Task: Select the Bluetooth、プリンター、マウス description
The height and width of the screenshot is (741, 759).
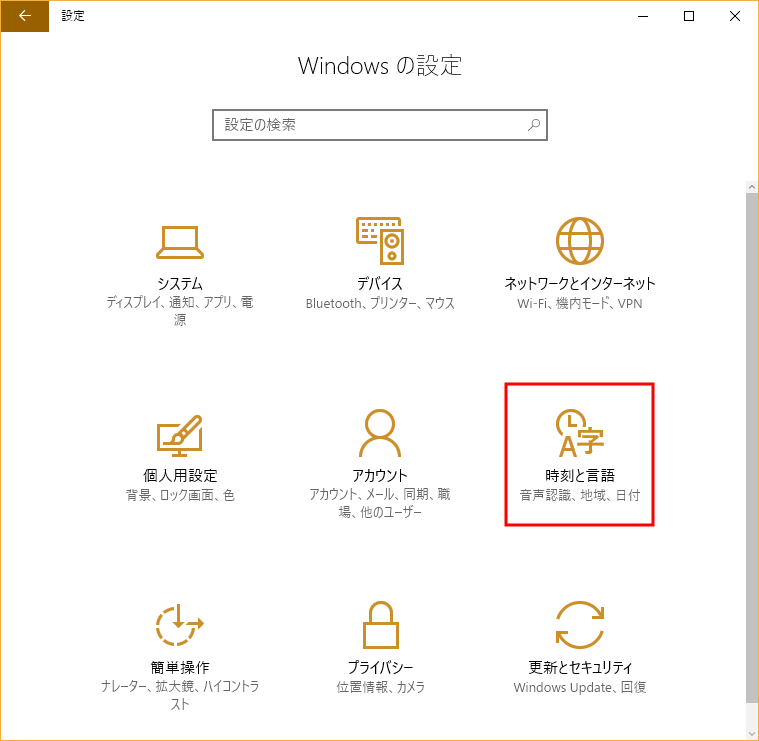Action: 380,303
